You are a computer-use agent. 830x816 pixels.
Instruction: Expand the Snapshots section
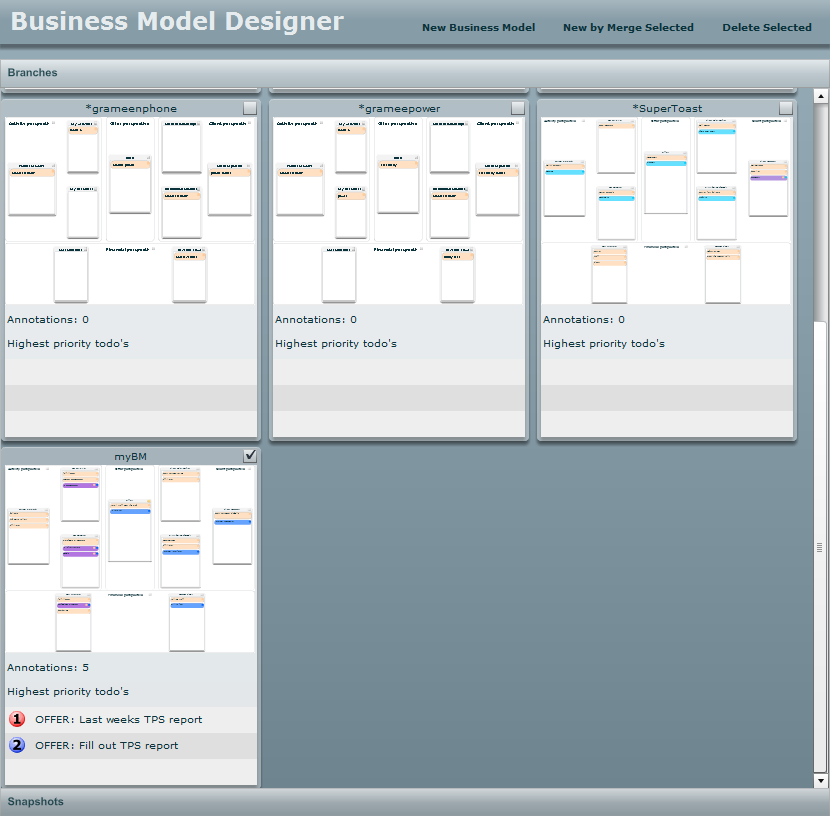click(x=36, y=802)
